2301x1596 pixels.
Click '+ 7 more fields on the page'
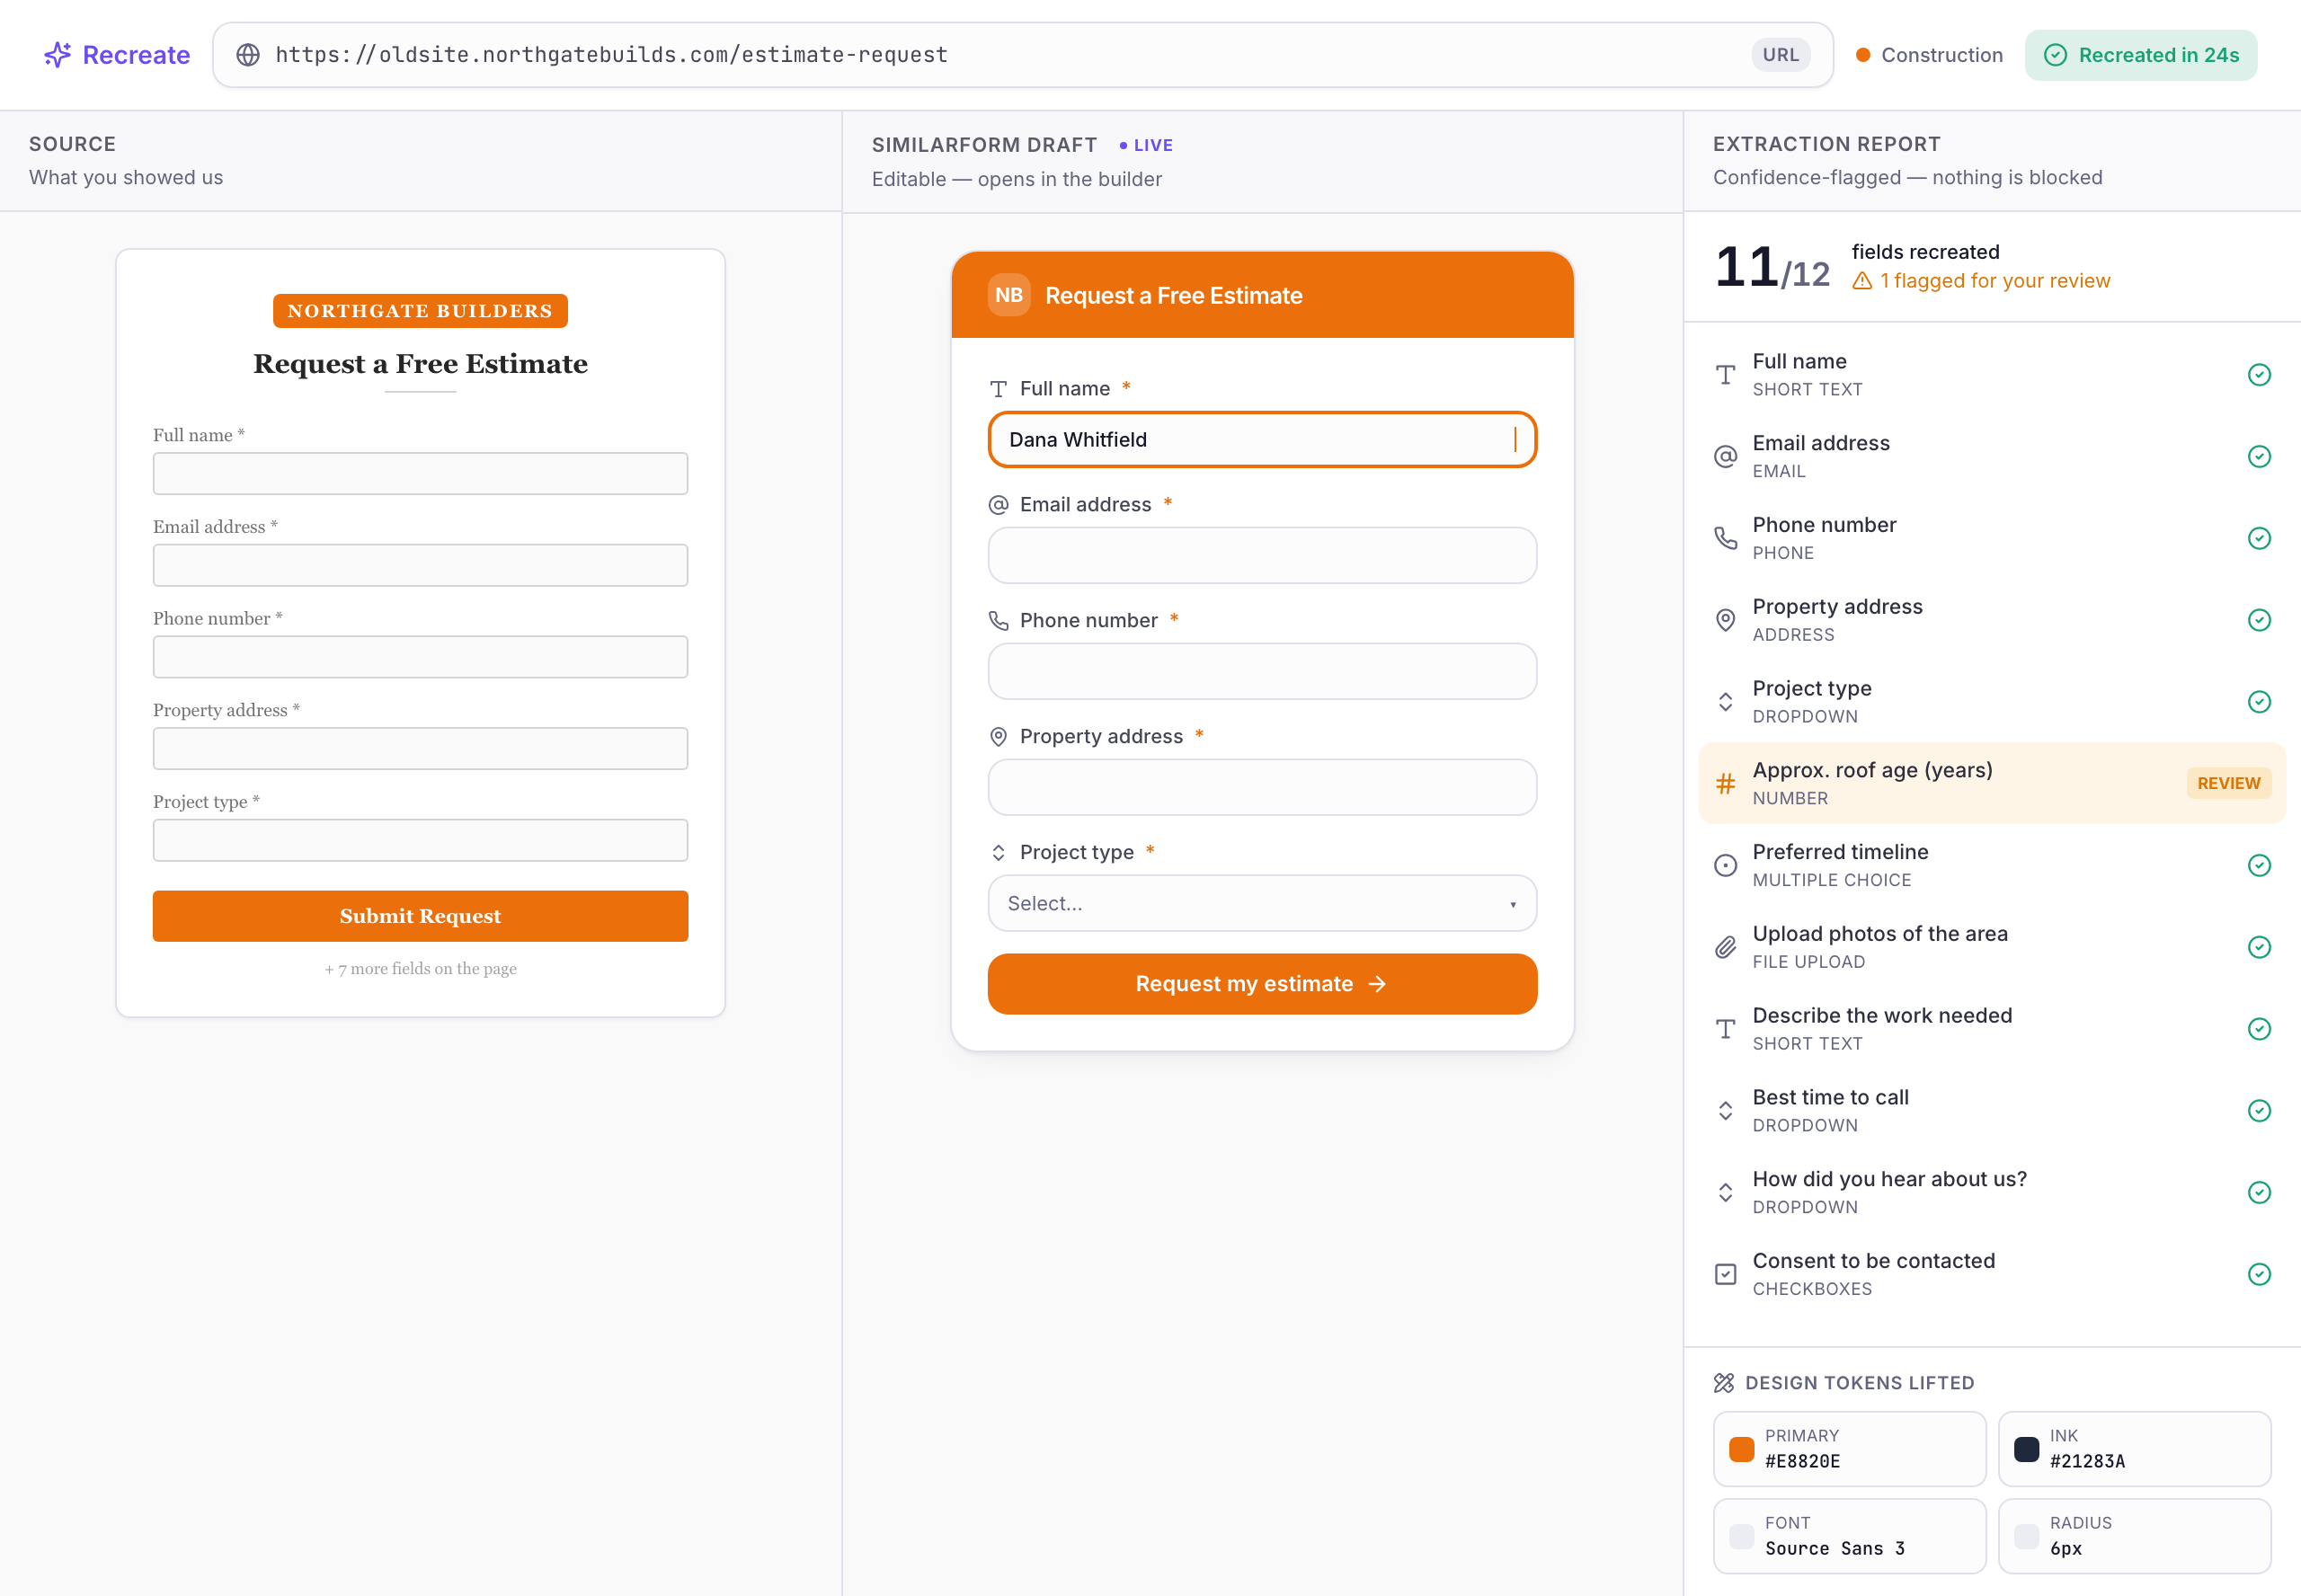click(x=420, y=968)
